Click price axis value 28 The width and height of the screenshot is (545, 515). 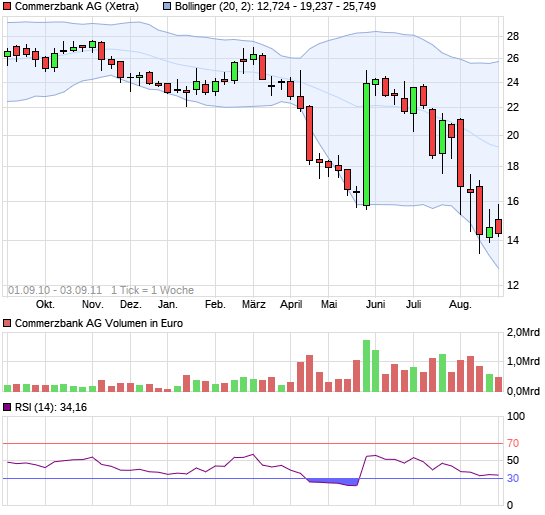(513, 36)
